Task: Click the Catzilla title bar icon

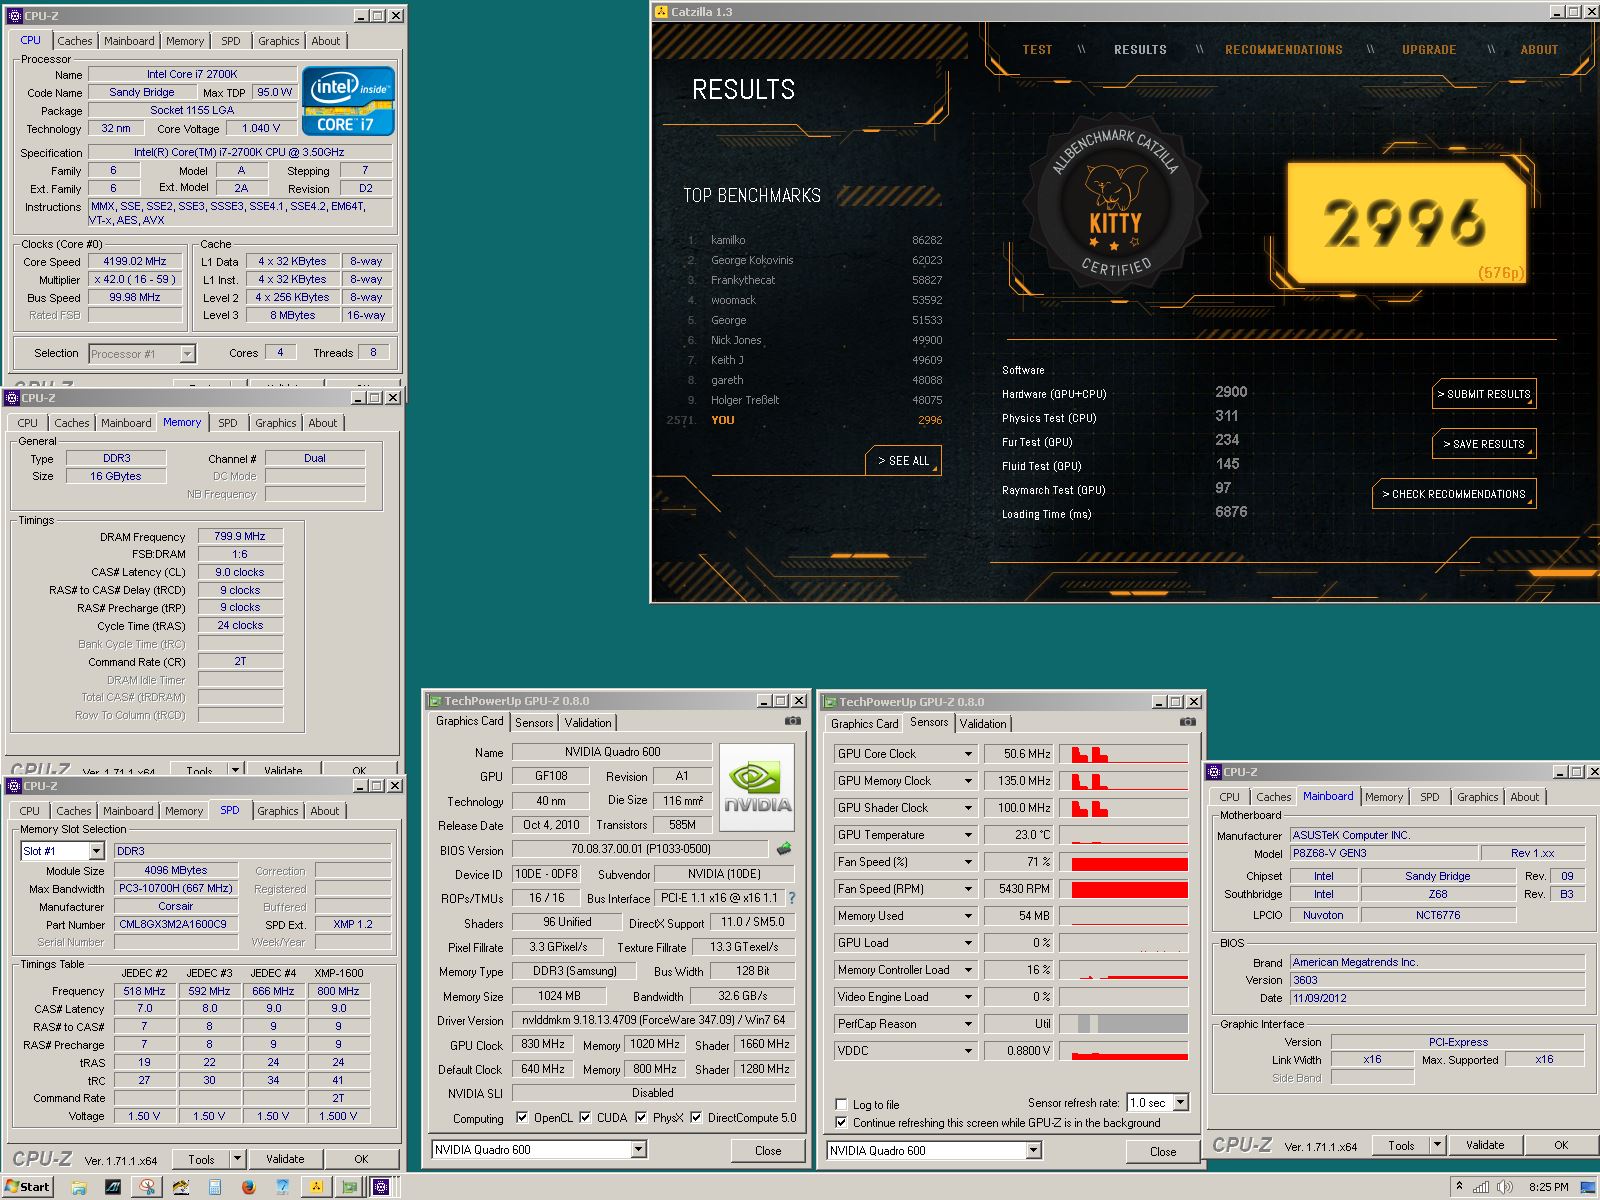Action: [x=661, y=12]
